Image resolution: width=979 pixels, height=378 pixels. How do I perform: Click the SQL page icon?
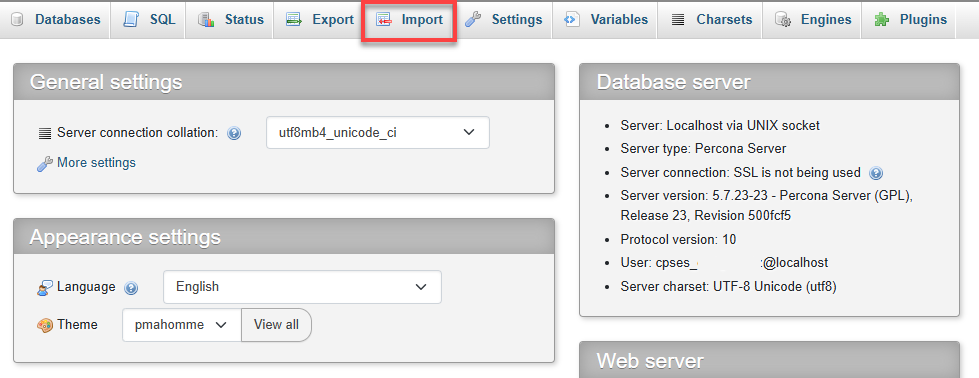[131, 20]
